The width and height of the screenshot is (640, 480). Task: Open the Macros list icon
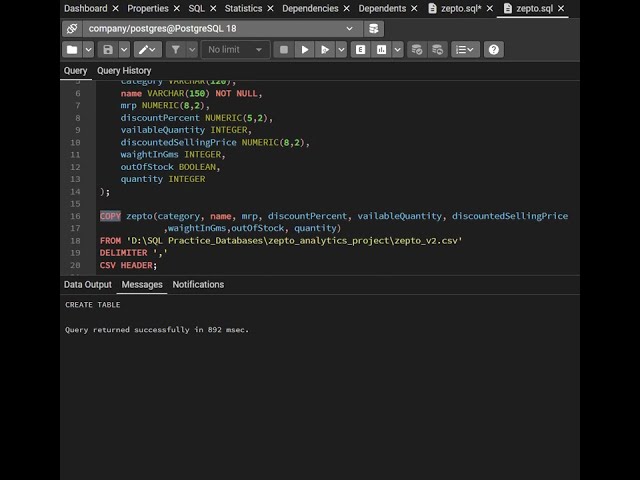coord(465,50)
